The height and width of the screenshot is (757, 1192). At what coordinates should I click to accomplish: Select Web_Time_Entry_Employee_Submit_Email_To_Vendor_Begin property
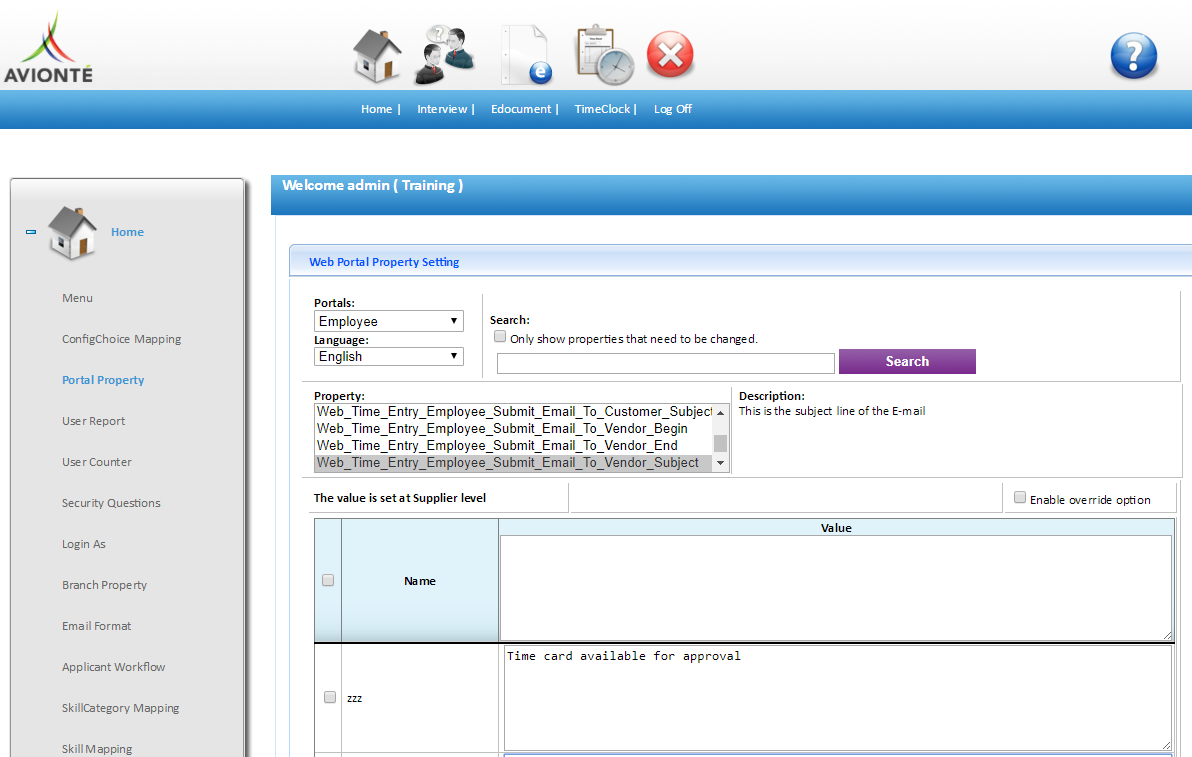[x=514, y=429]
